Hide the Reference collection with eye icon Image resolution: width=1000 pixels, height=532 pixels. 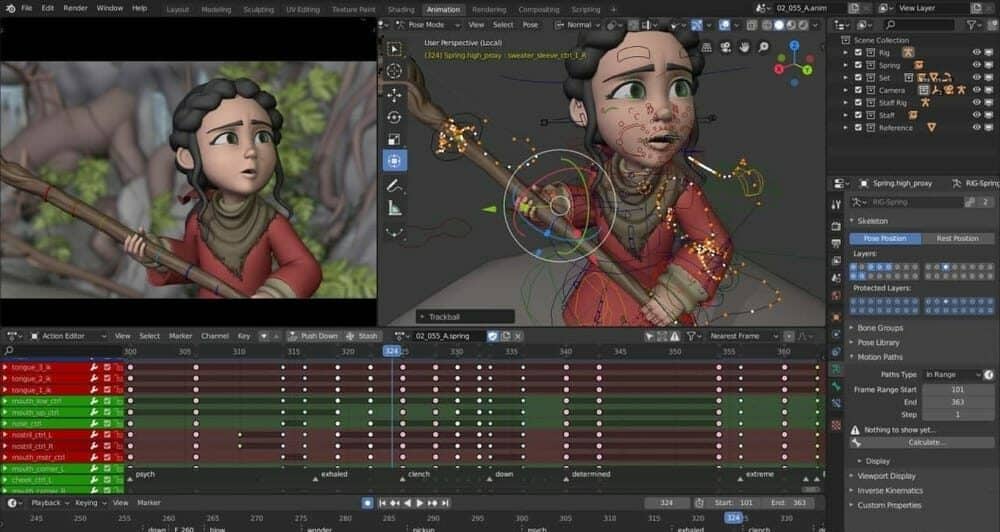tap(976, 128)
